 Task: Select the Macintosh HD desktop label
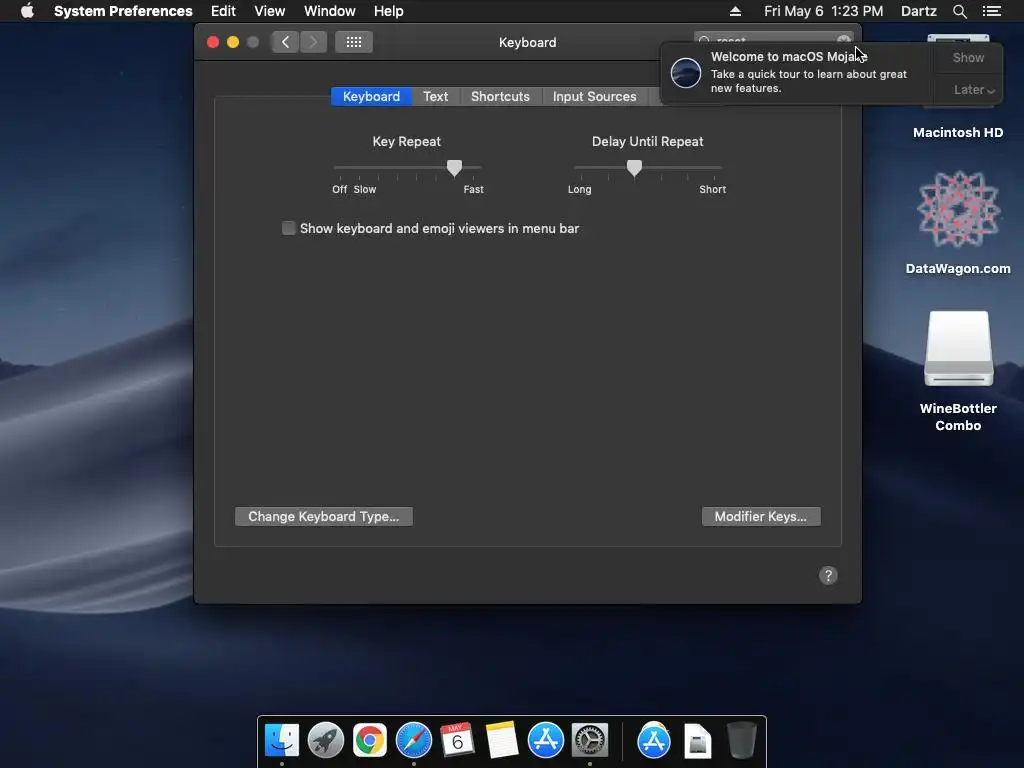pyautogui.click(x=958, y=133)
